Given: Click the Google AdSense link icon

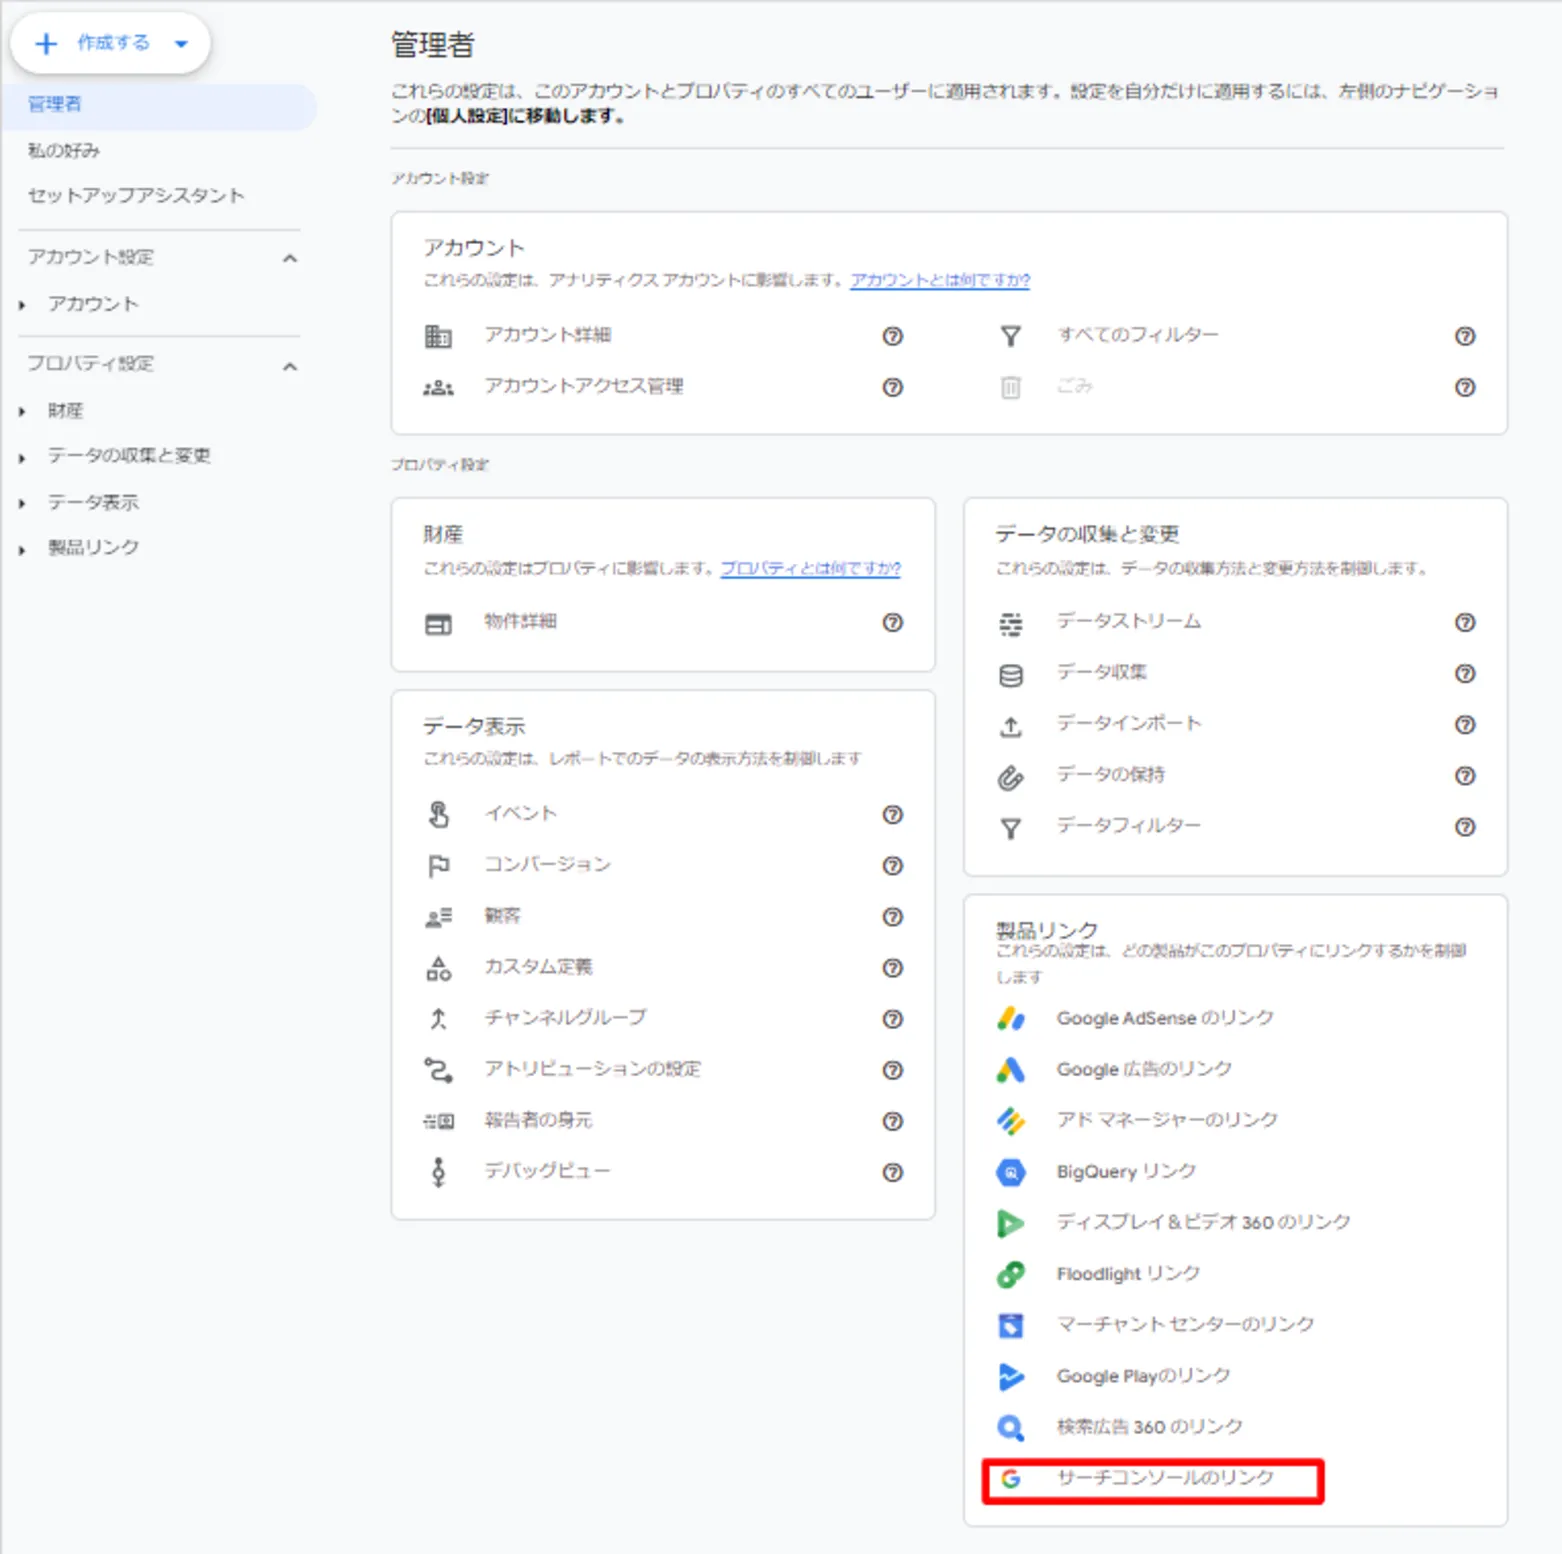Looking at the screenshot, I should (1011, 1018).
